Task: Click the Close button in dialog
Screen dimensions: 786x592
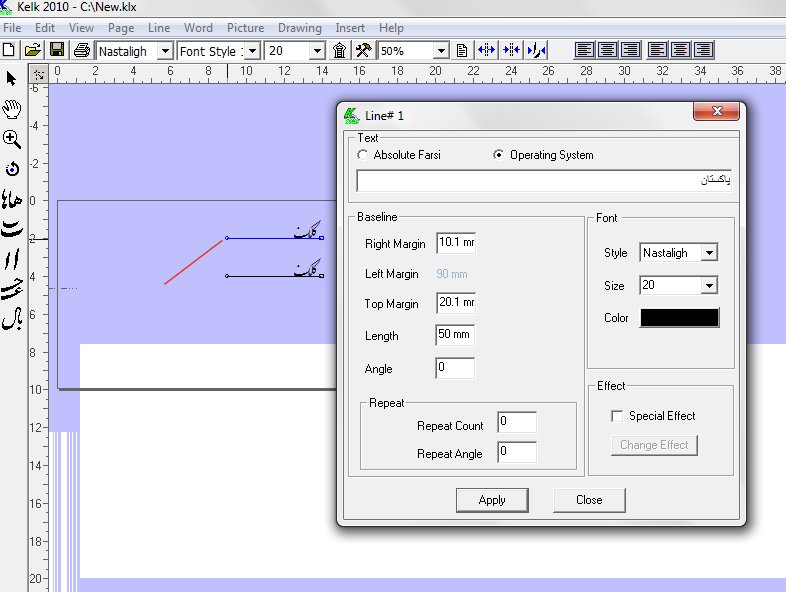Action: pos(589,500)
